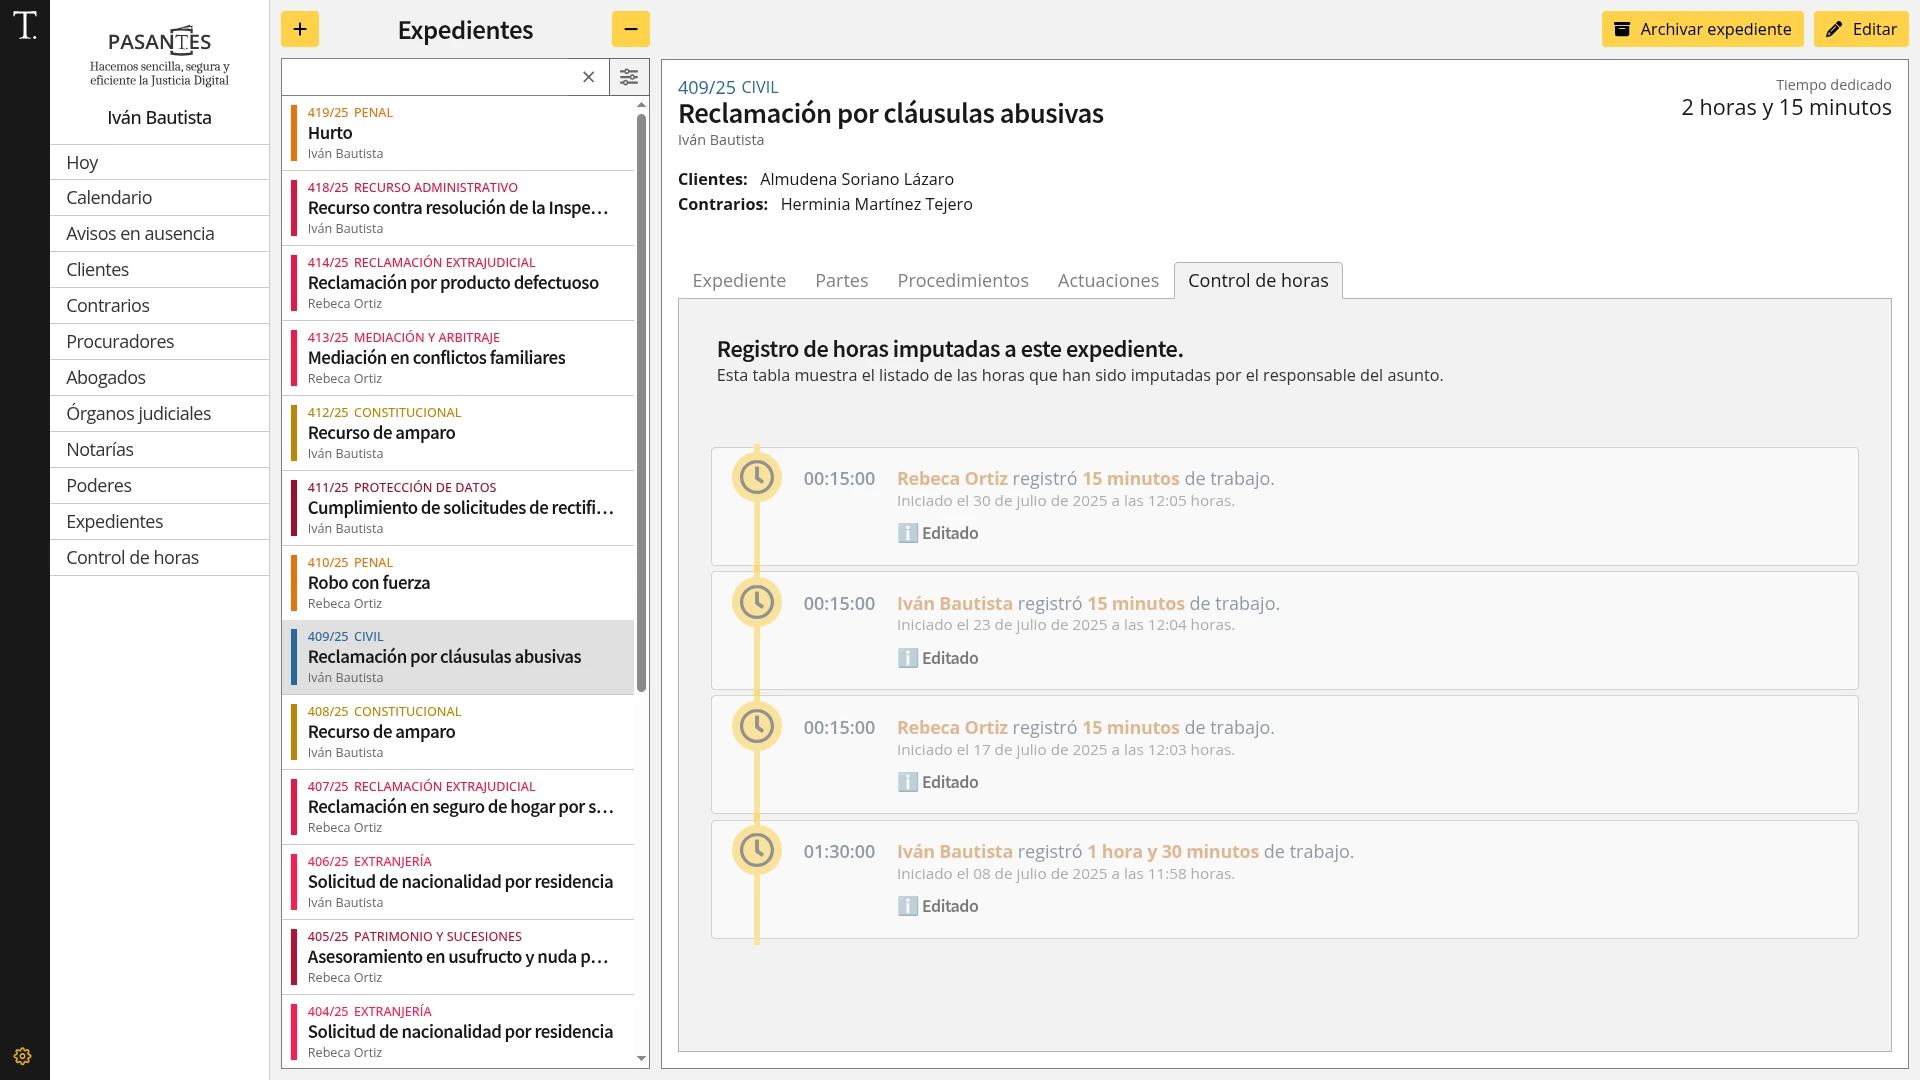Expand truncated case 418/25 Recurso contra resolución
Screen dimensions: 1920x1080
(458, 208)
